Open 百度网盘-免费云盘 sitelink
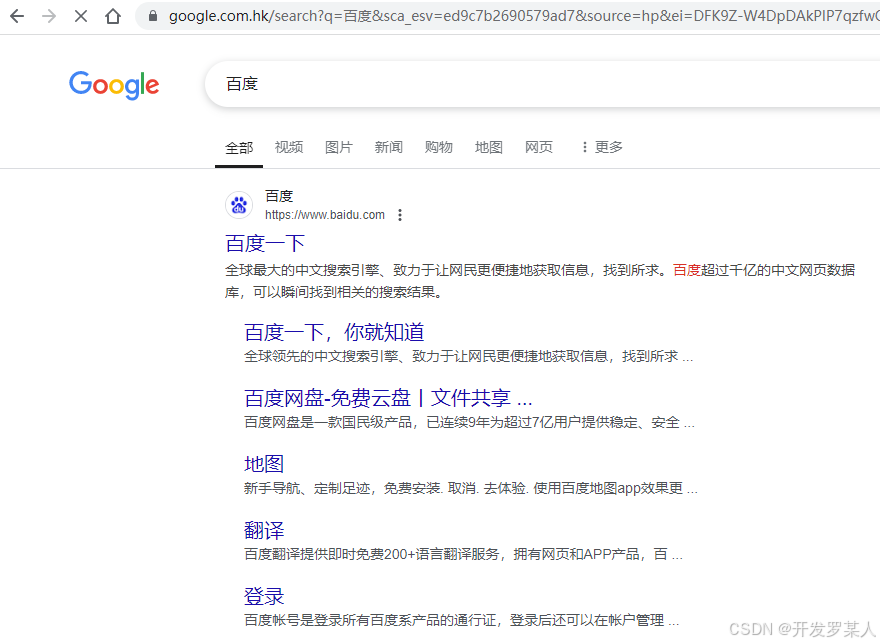 pos(388,398)
